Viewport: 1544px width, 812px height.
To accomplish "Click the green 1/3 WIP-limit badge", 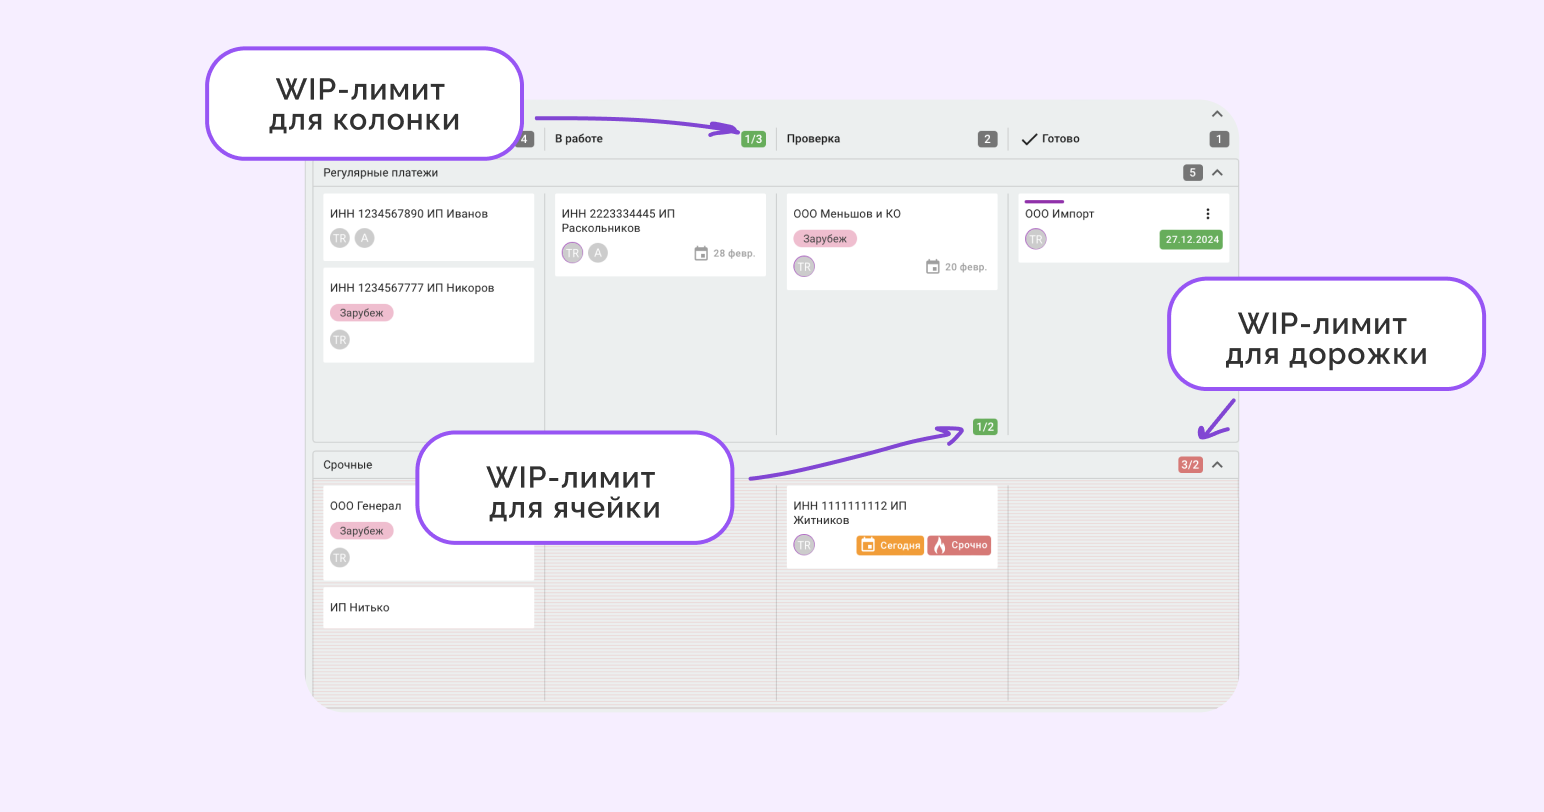I will tap(754, 138).
